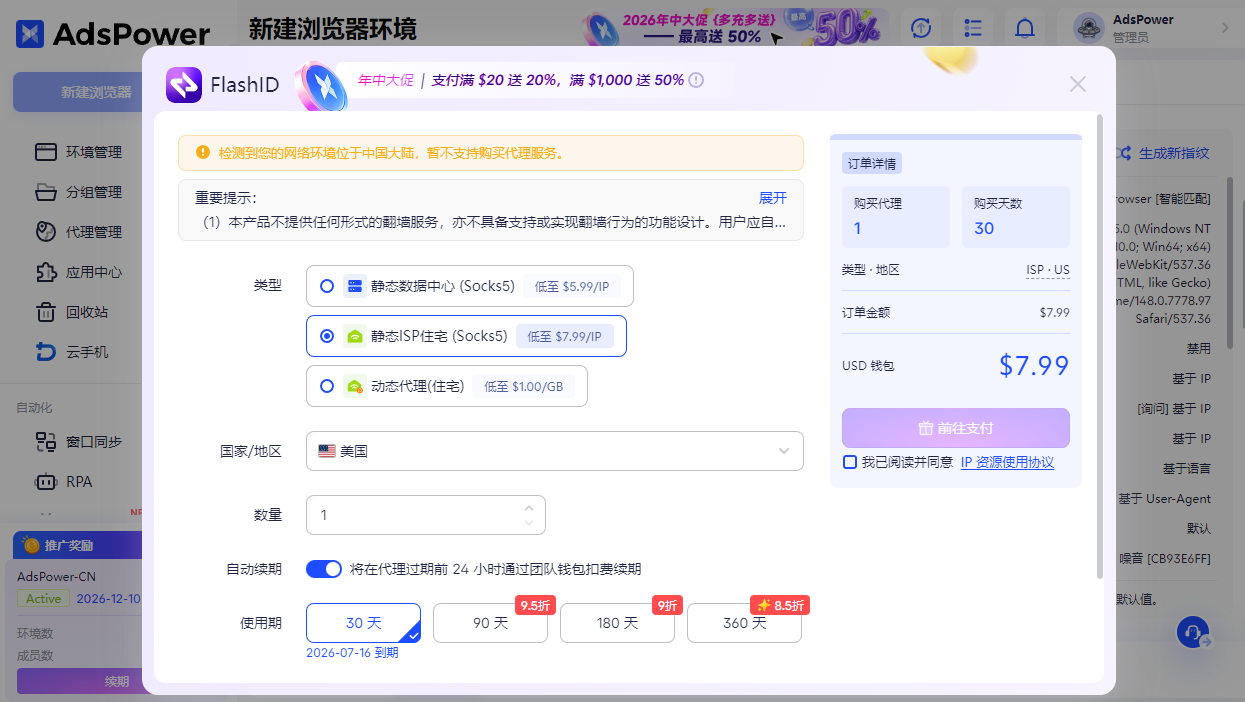Open the promo info tooltip icon

click(696, 80)
